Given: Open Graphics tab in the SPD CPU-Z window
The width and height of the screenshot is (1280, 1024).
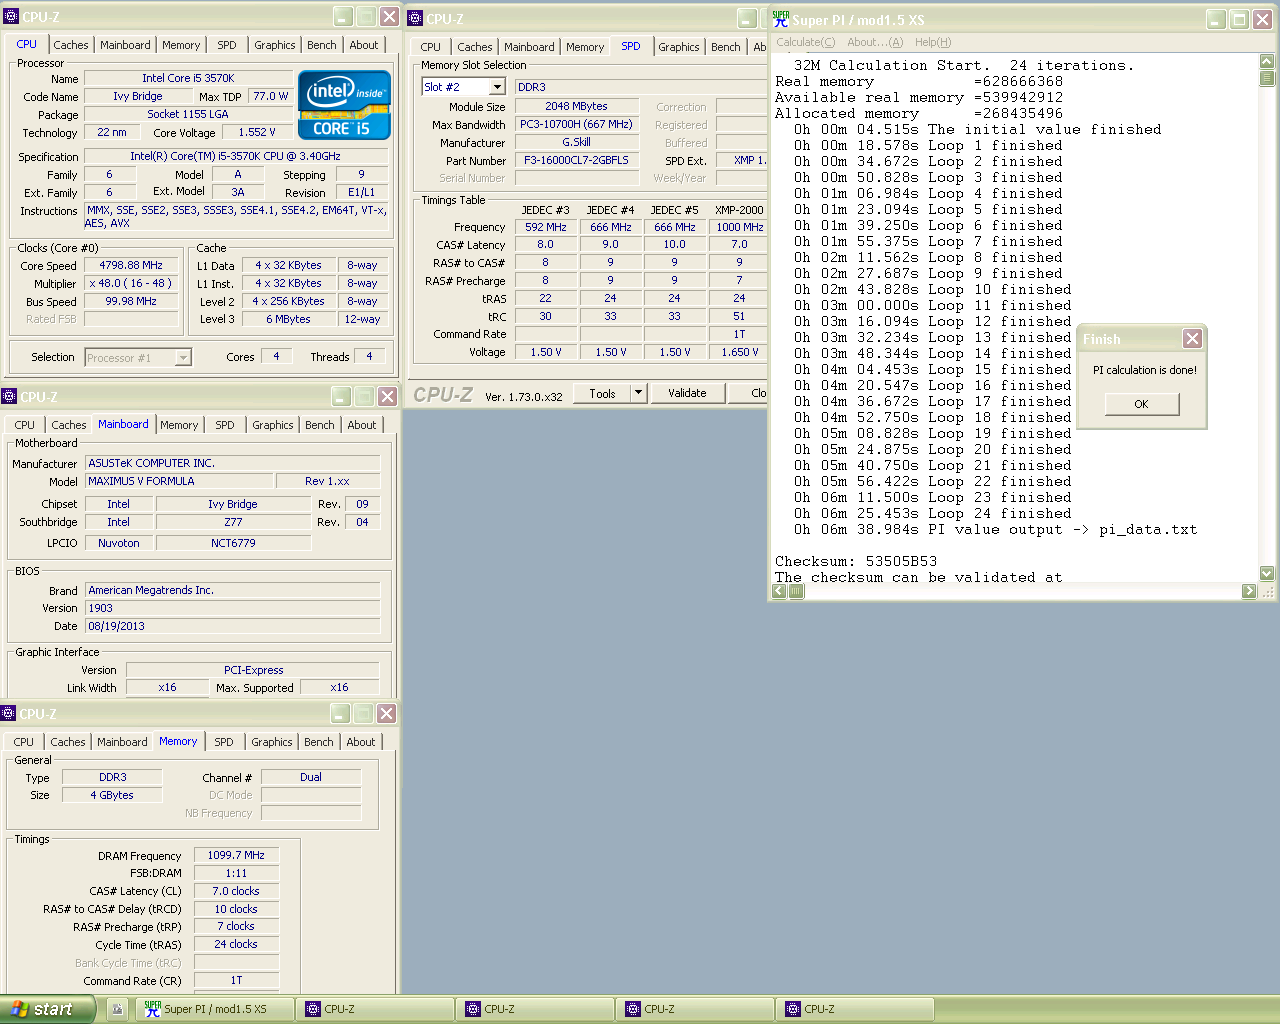Looking at the screenshot, I should (679, 47).
